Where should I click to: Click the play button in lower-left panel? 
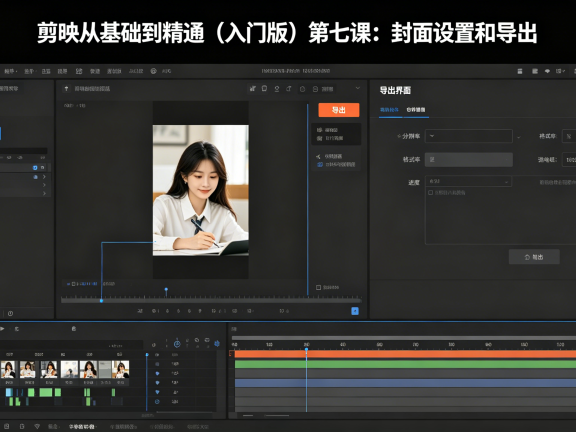coord(2,328)
